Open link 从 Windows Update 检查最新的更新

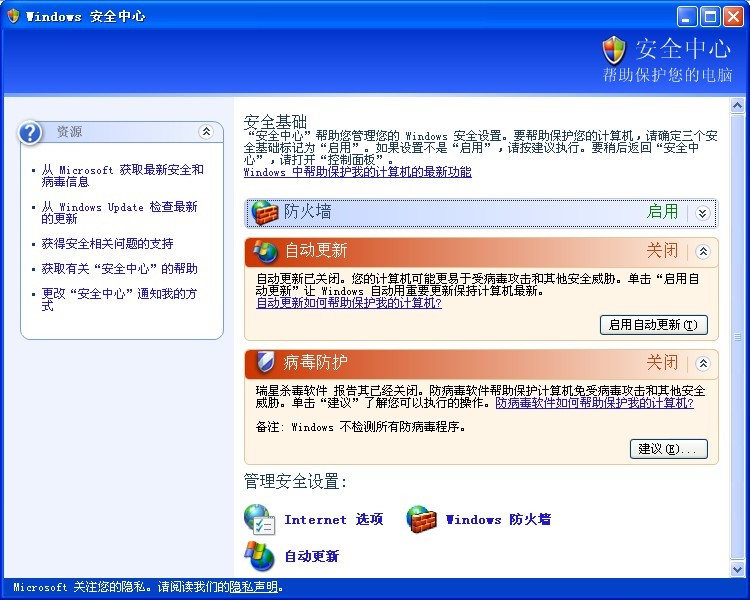(x=119, y=213)
